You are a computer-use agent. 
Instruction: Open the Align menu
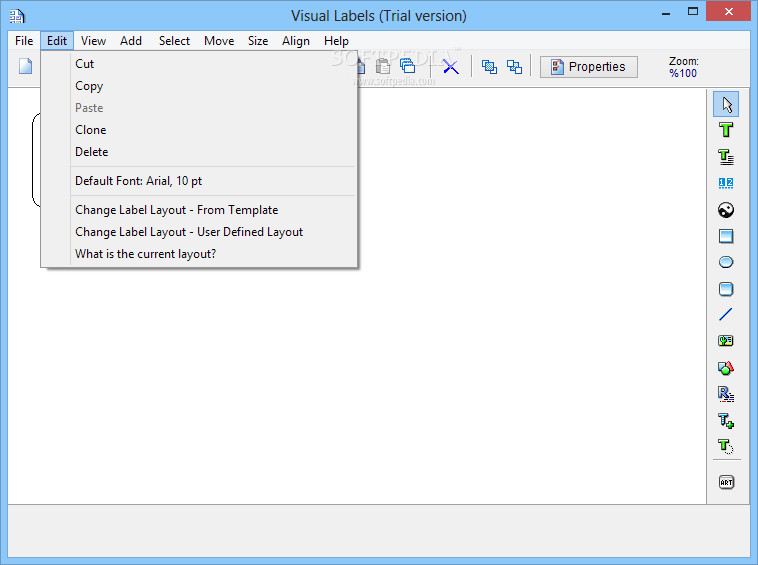pos(296,41)
